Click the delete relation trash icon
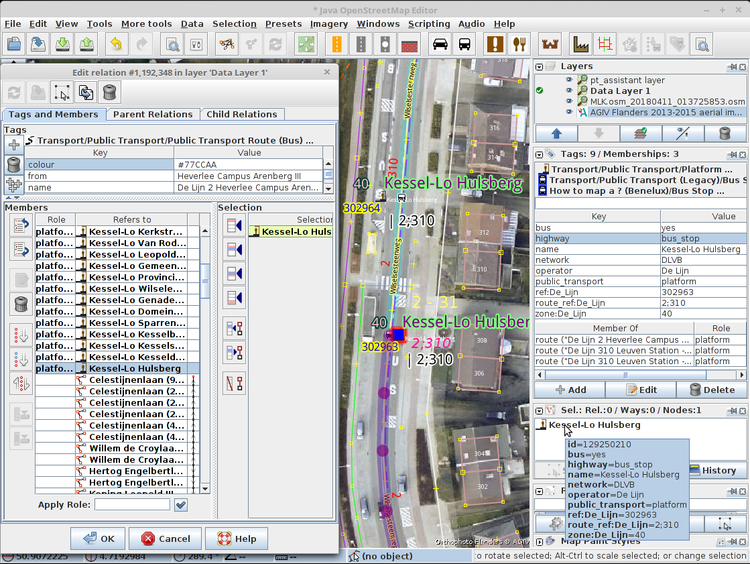Viewport: 750px width, 564px height. click(110, 92)
